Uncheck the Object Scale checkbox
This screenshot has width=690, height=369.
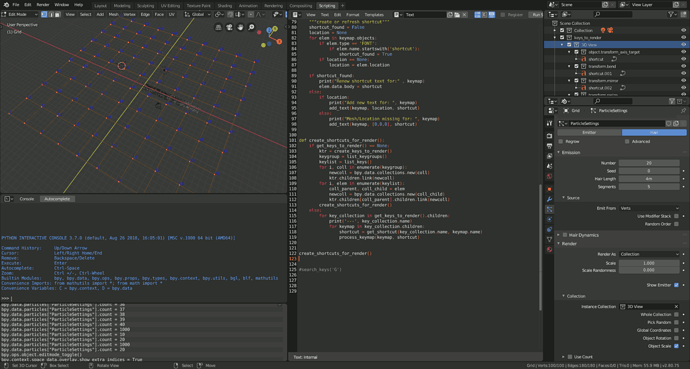(x=676, y=346)
